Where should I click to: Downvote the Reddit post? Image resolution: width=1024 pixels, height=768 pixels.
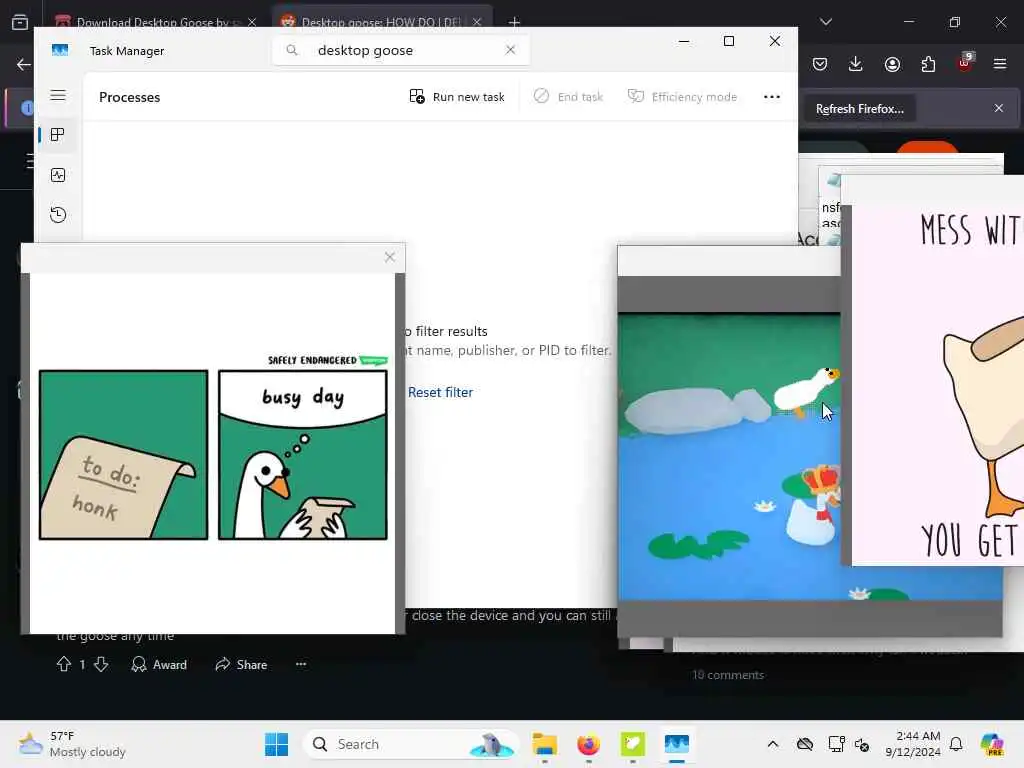[101, 664]
